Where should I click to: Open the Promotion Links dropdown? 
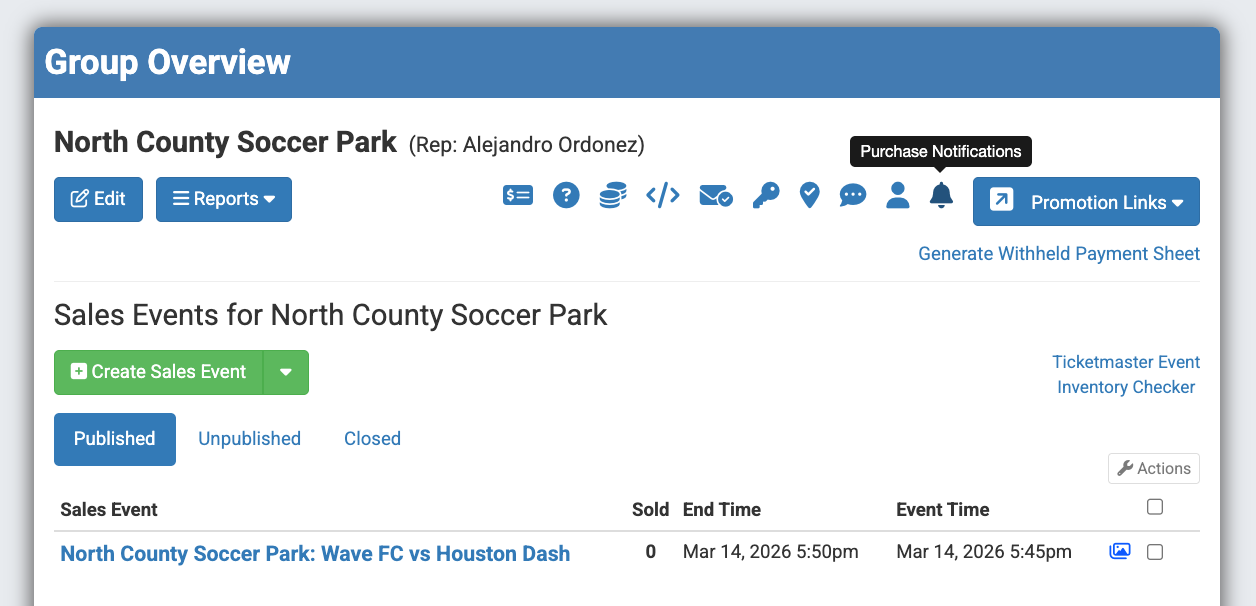tap(1086, 202)
